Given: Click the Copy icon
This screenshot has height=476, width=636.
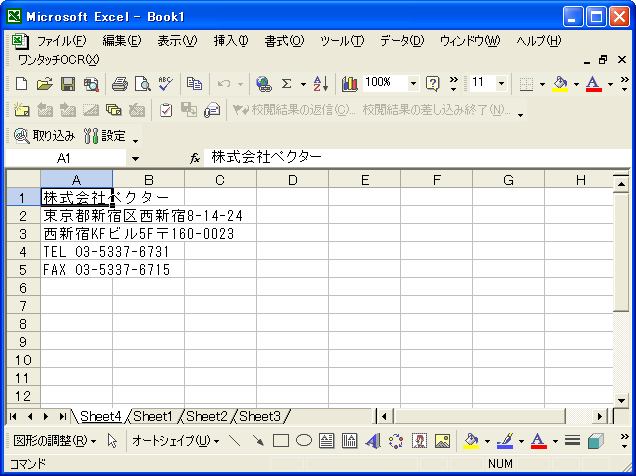Looking at the screenshot, I should click(194, 84).
